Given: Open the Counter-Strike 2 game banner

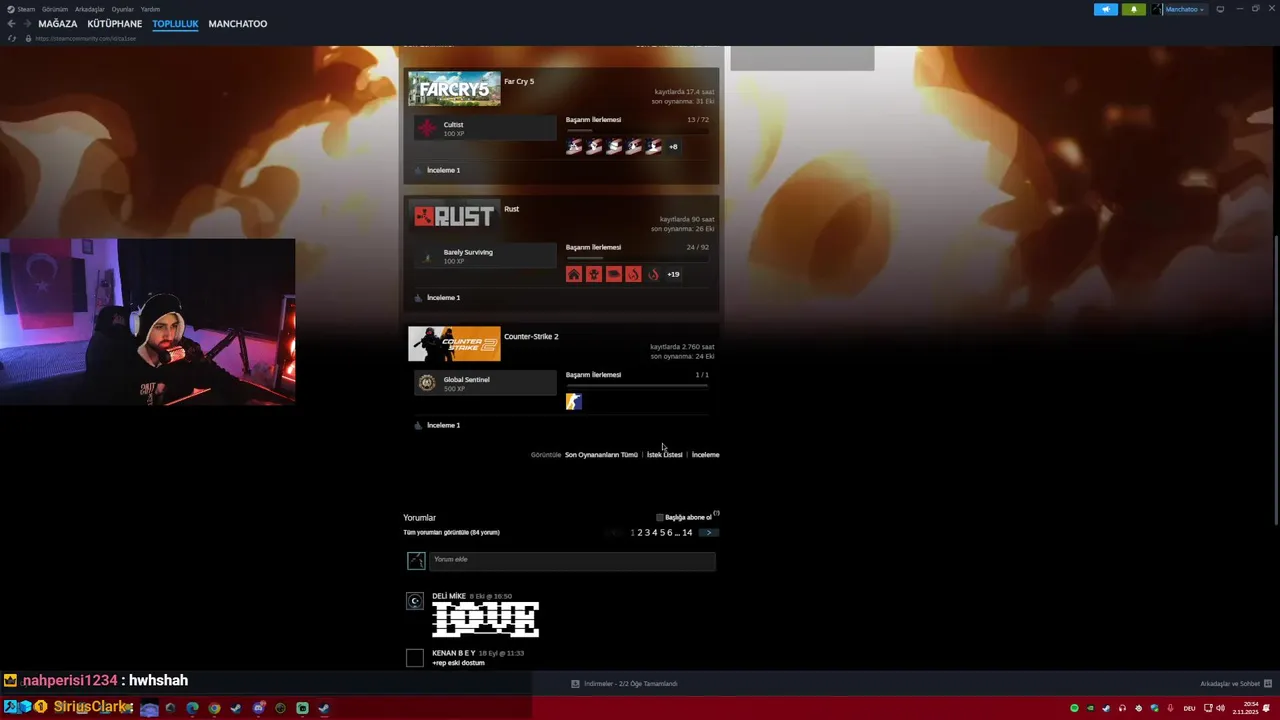Looking at the screenshot, I should point(454,344).
